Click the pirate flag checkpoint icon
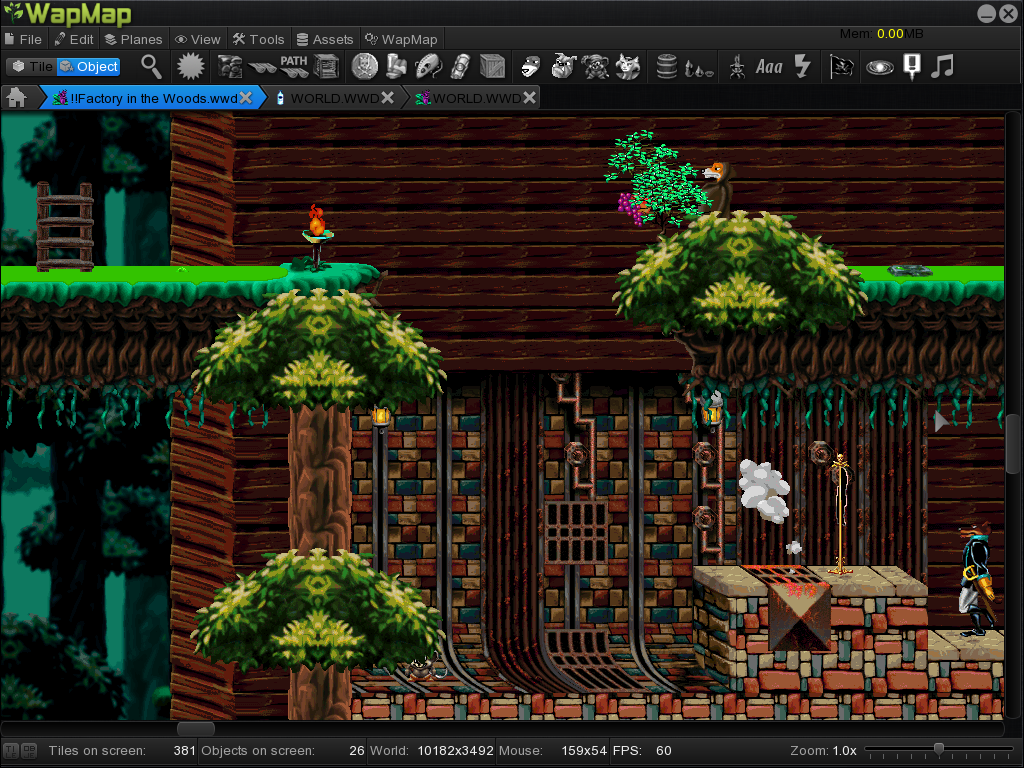1024x768 pixels. [841, 67]
